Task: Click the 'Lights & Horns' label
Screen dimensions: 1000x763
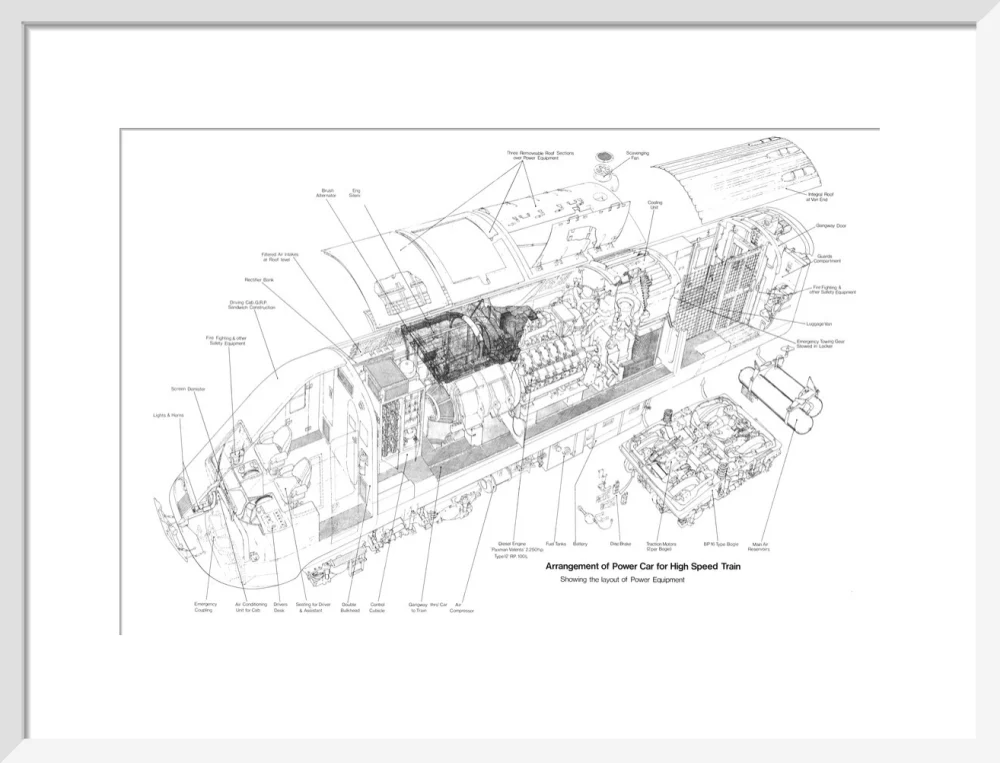Action: click(x=168, y=415)
